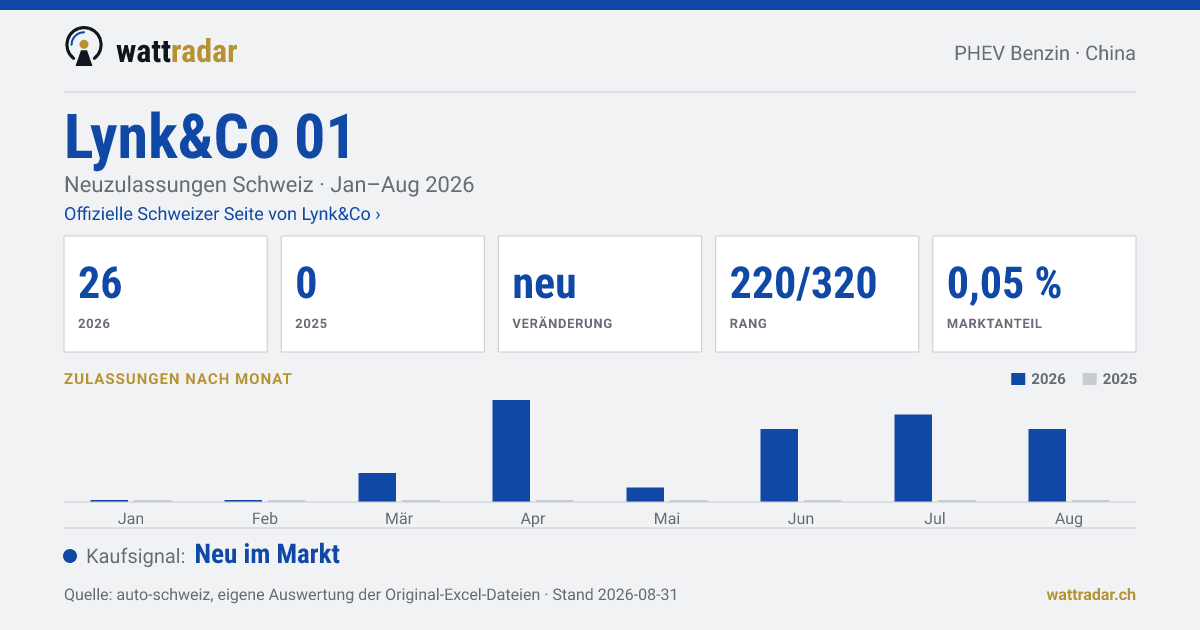This screenshot has width=1200, height=630.
Task: Click the Lynk&Co 01 title
Action: coord(209,136)
